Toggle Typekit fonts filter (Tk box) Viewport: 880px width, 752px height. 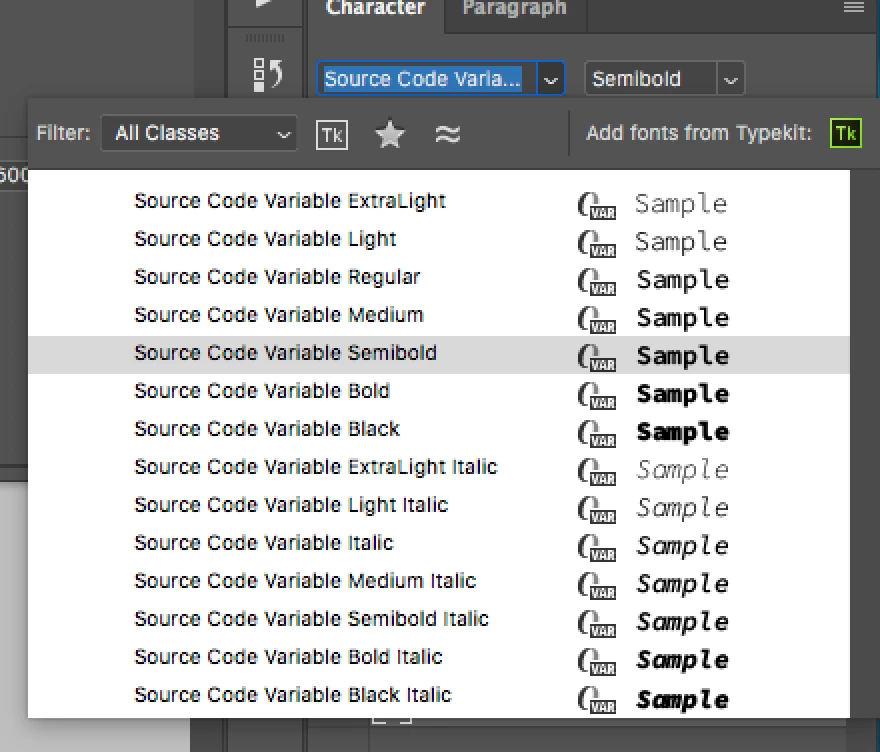332,135
